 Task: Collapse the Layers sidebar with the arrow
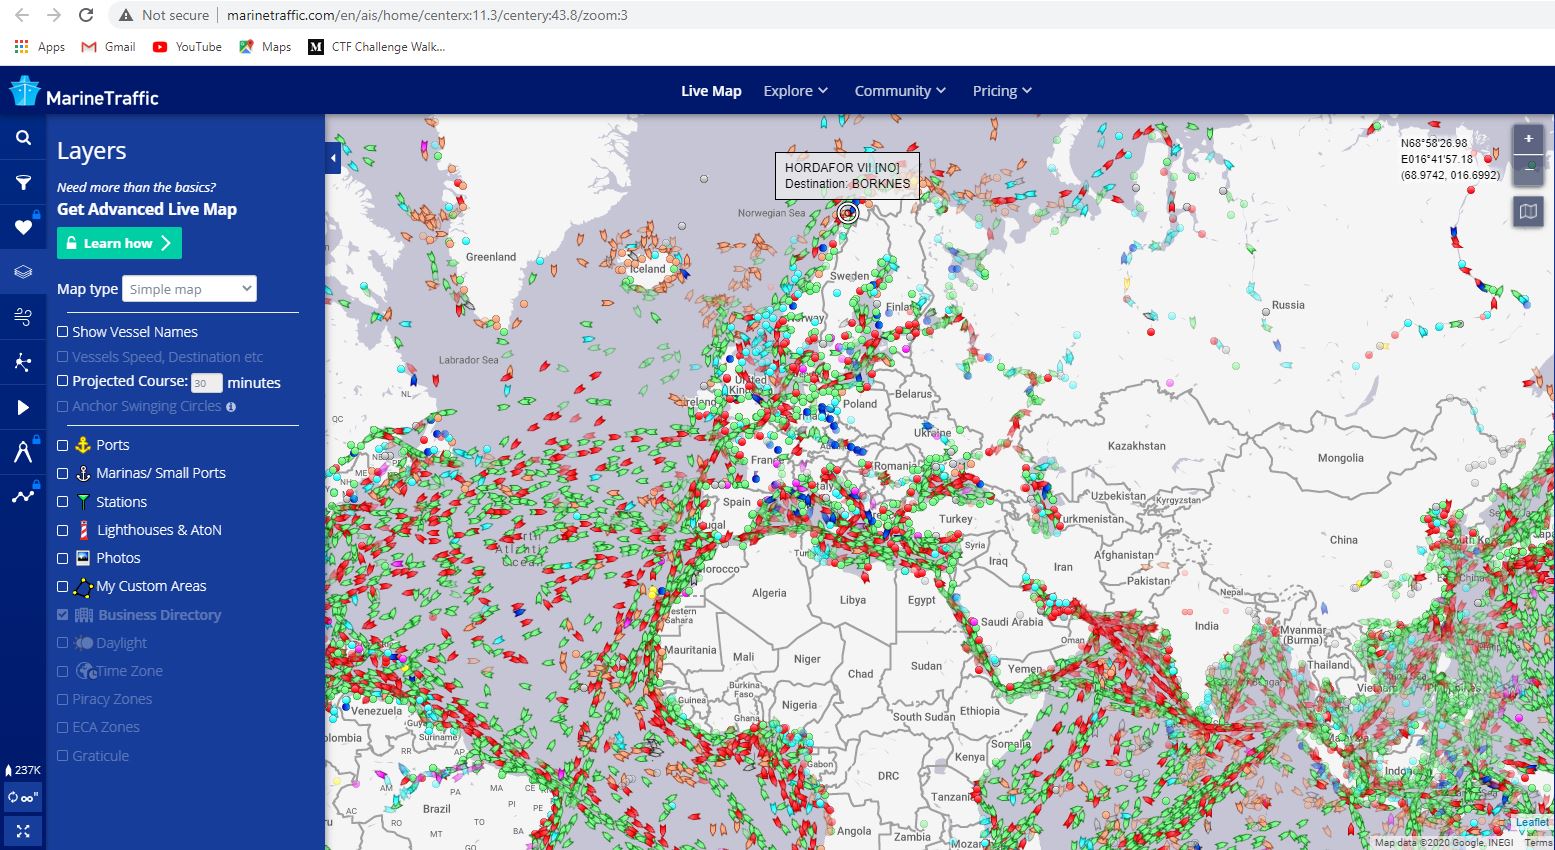pos(331,157)
